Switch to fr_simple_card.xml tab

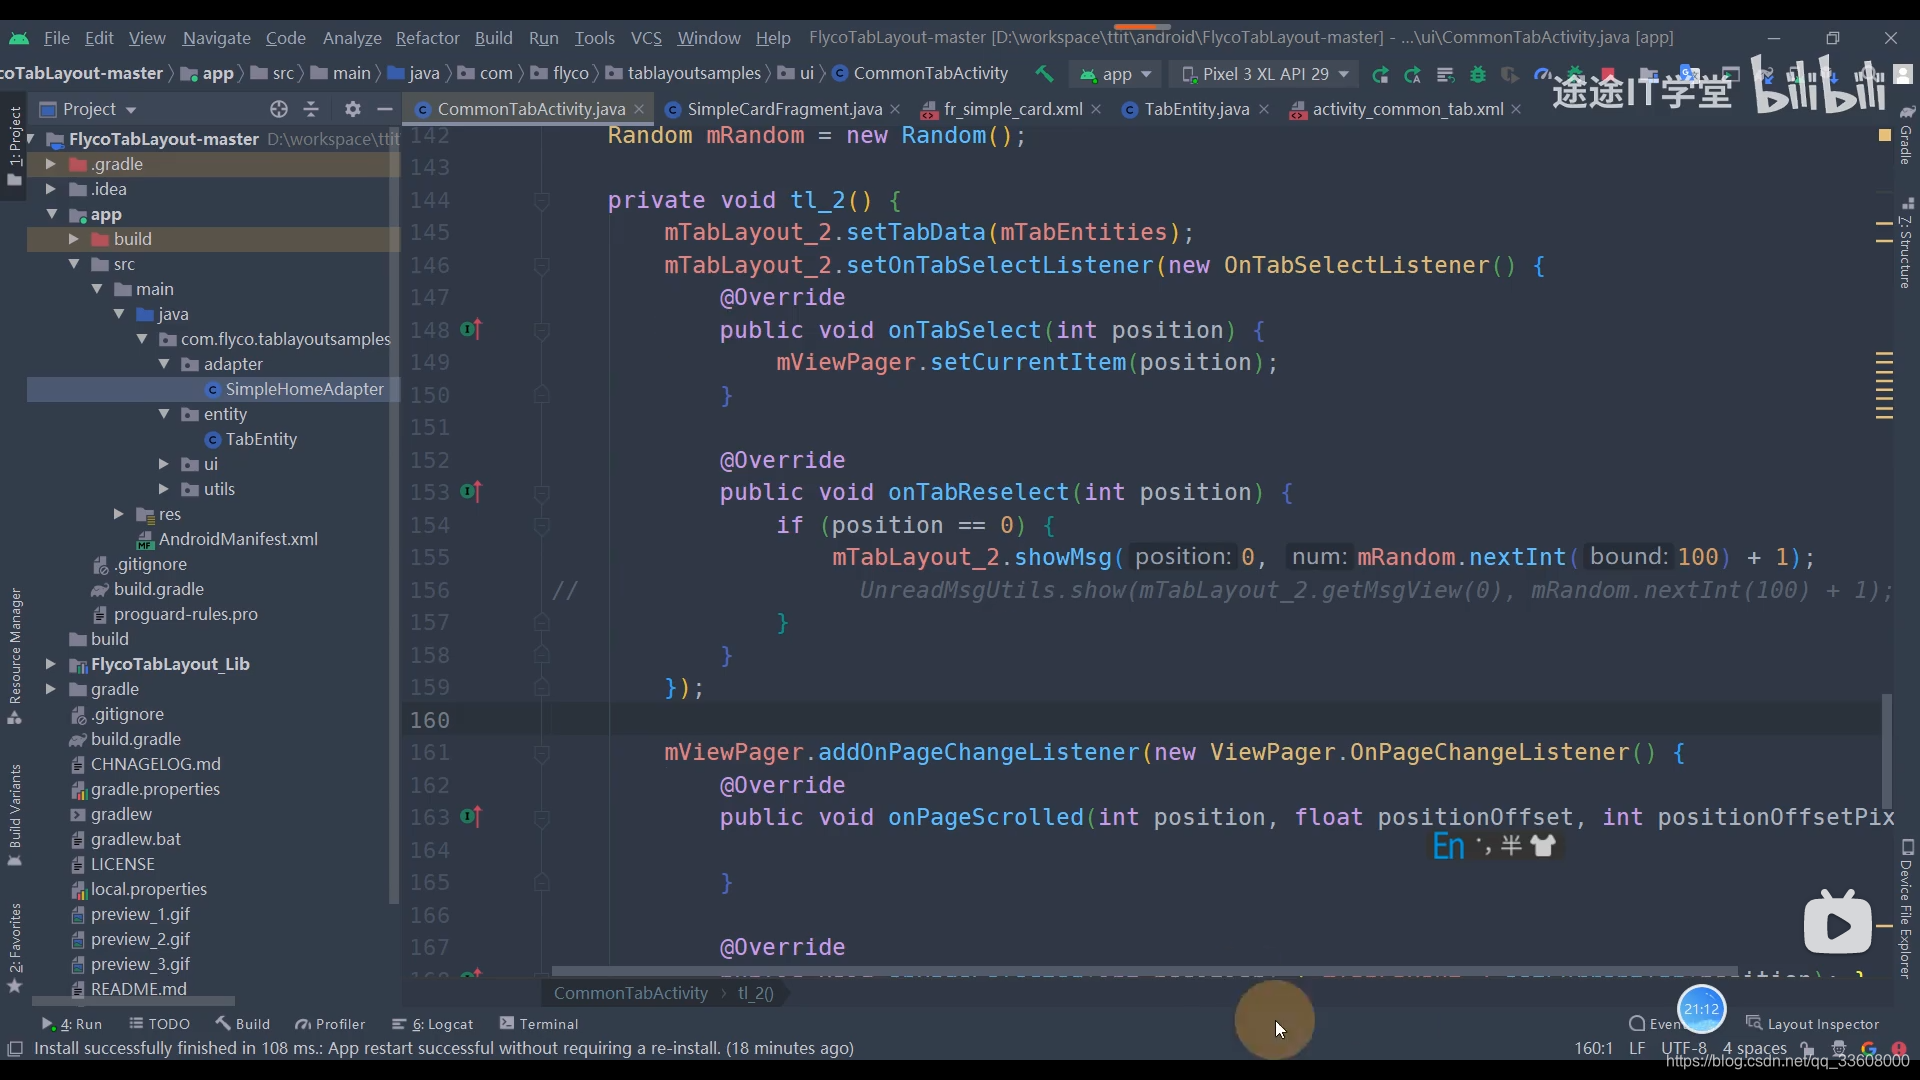tap(1012, 109)
